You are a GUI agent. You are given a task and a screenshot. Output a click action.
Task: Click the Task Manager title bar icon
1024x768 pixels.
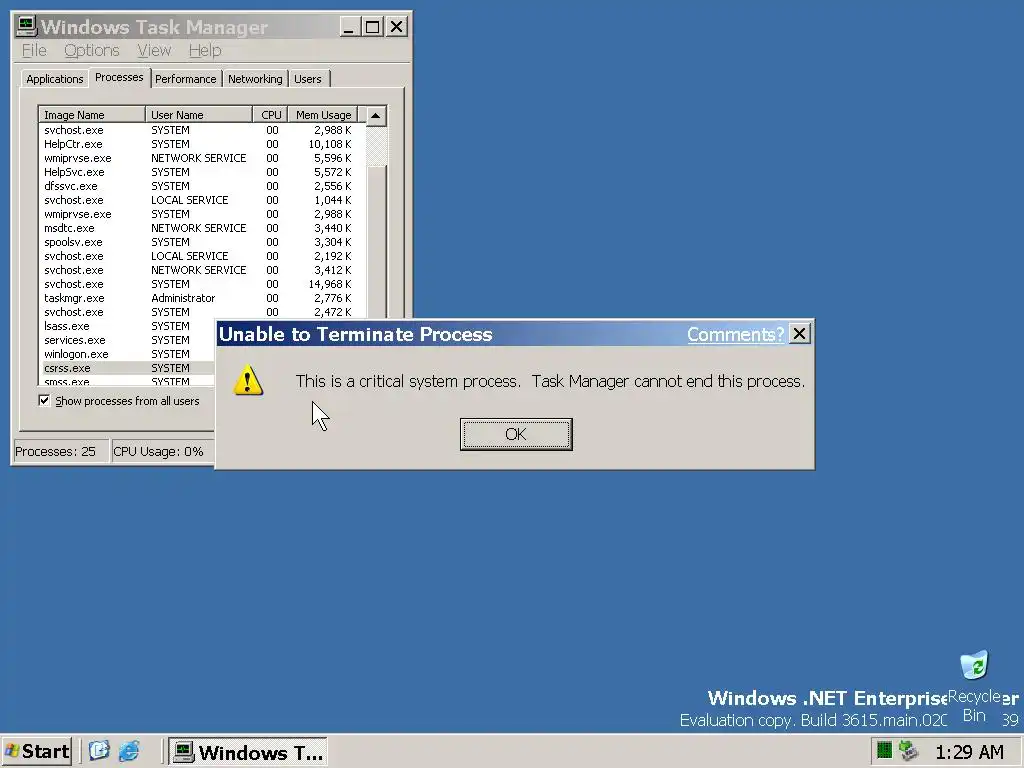pos(26,26)
